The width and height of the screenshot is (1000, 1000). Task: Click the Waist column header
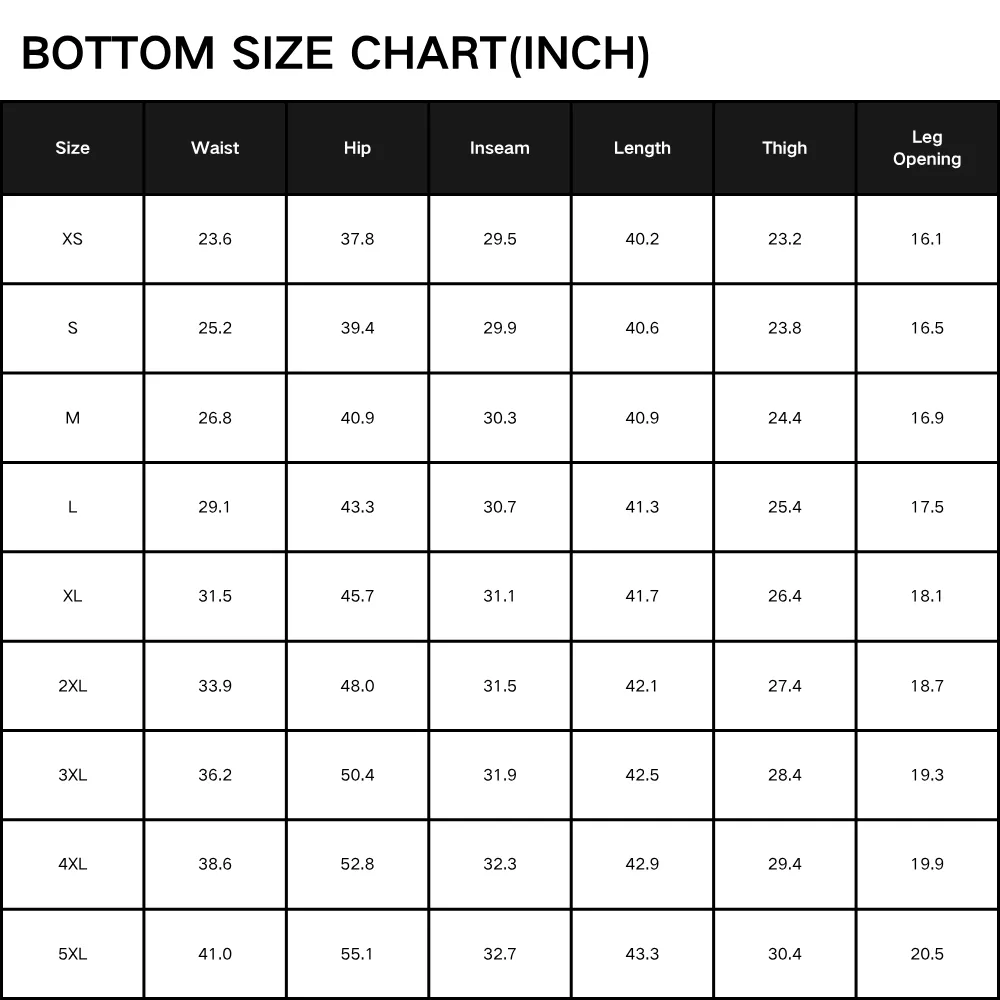point(215,148)
